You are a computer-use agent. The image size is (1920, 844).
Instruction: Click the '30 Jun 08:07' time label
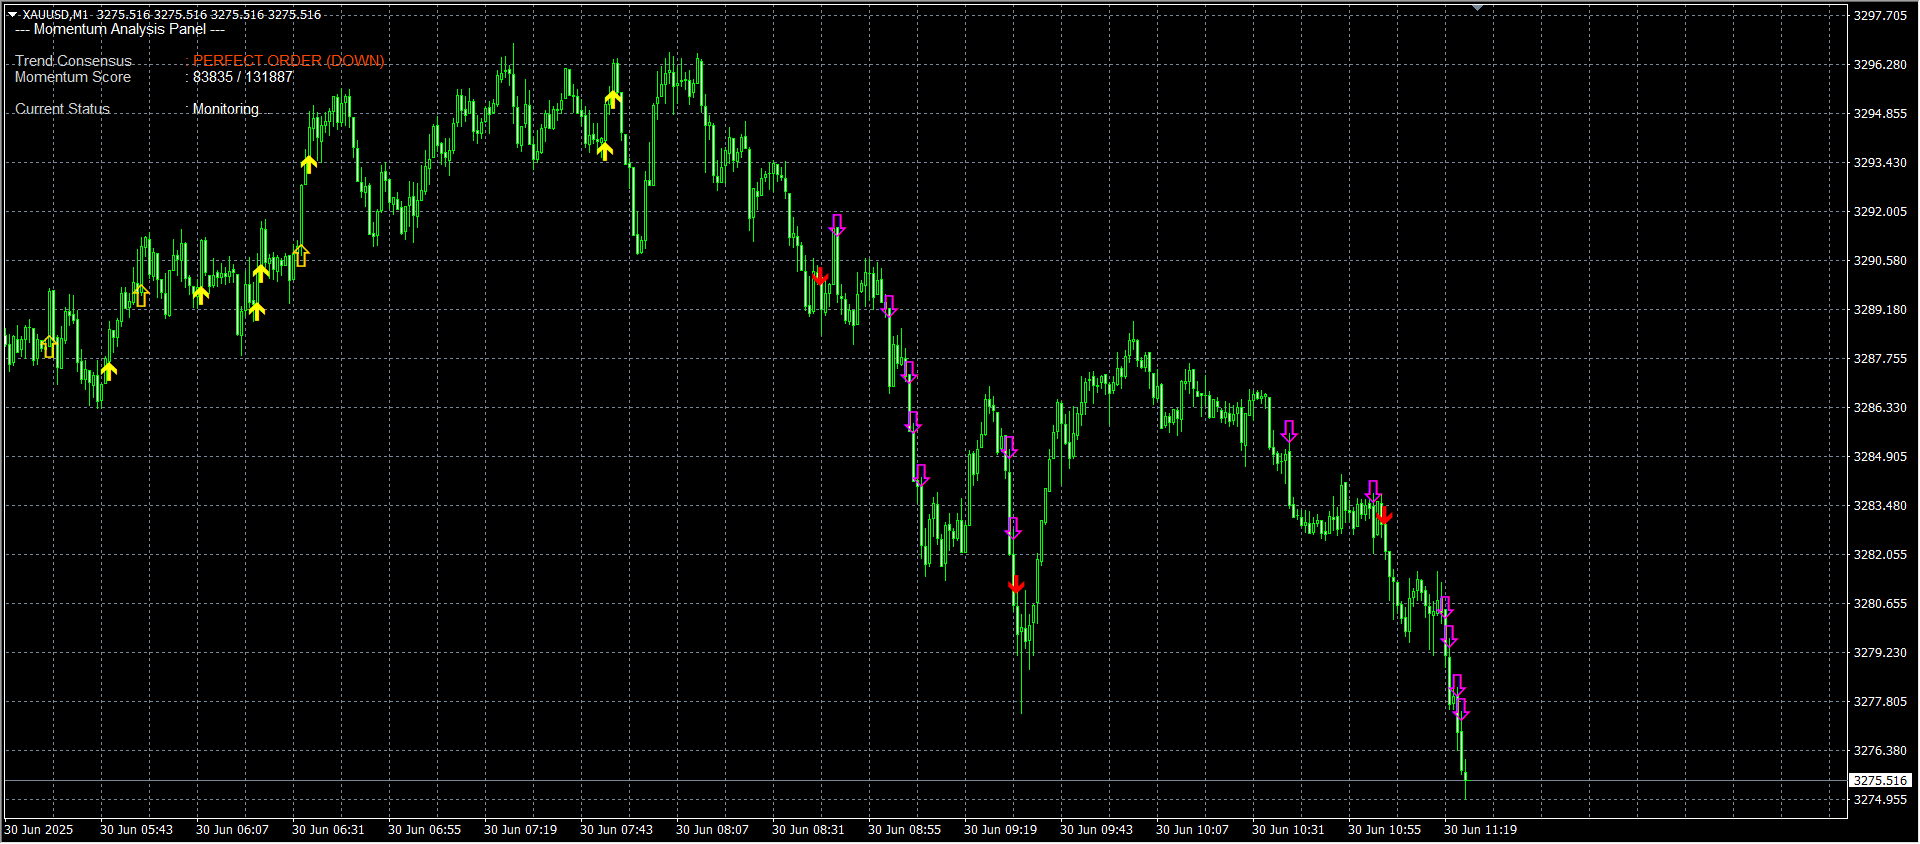712,830
